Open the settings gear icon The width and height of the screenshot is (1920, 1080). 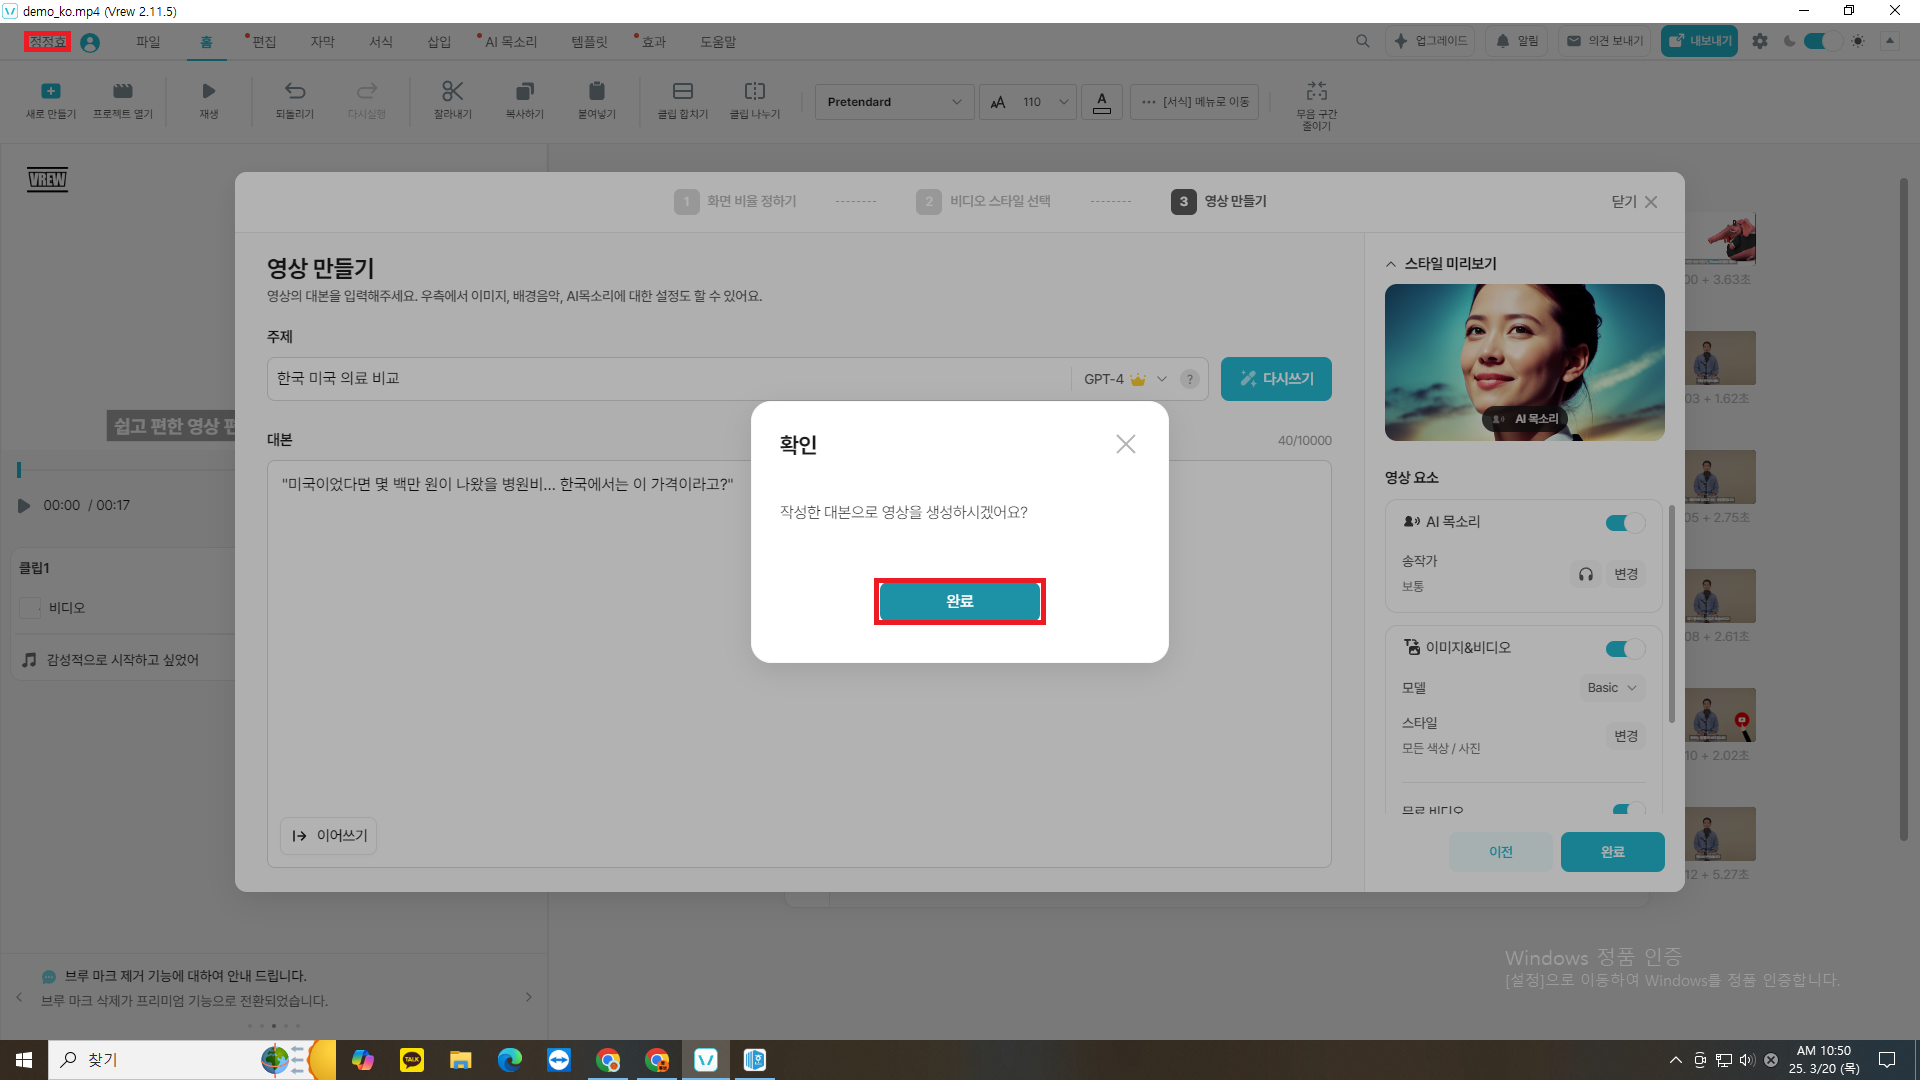(1759, 41)
